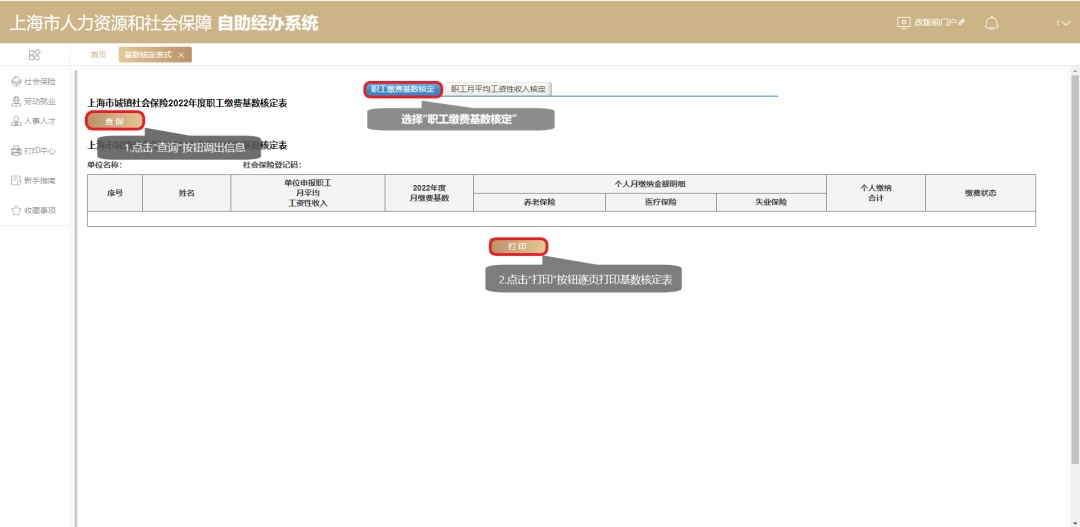
Task: Click the grid menu icon above the sidebar
Action: point(34,55)
